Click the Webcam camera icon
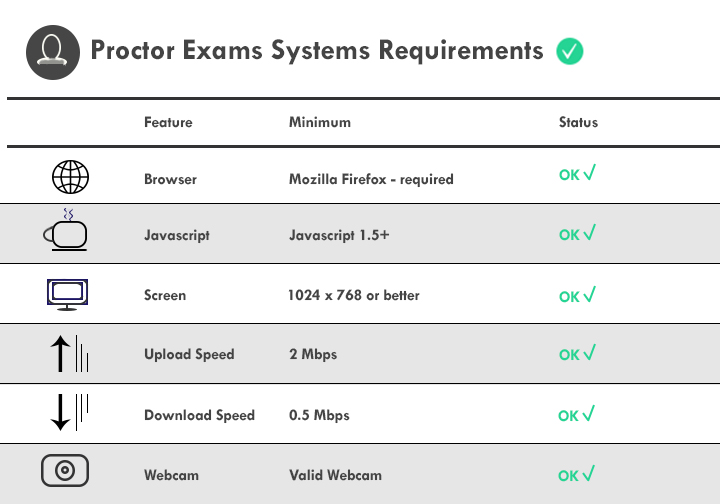 coord(65,470)
